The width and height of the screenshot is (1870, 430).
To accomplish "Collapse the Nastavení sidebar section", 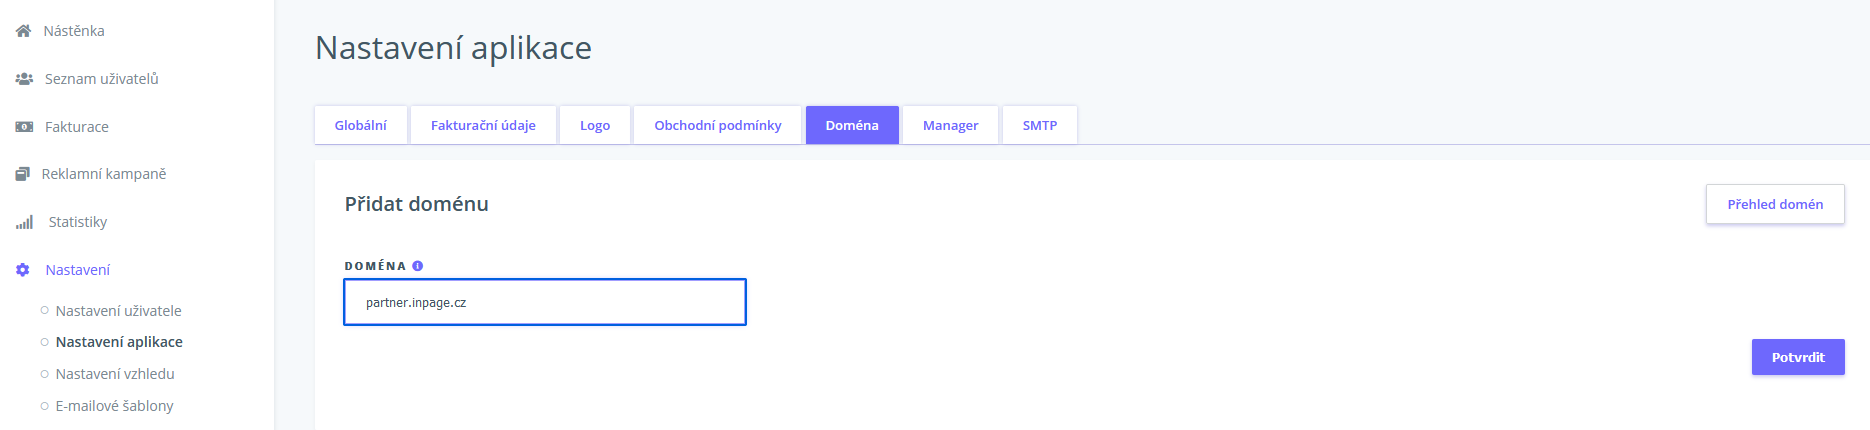I will pos(77,270).
